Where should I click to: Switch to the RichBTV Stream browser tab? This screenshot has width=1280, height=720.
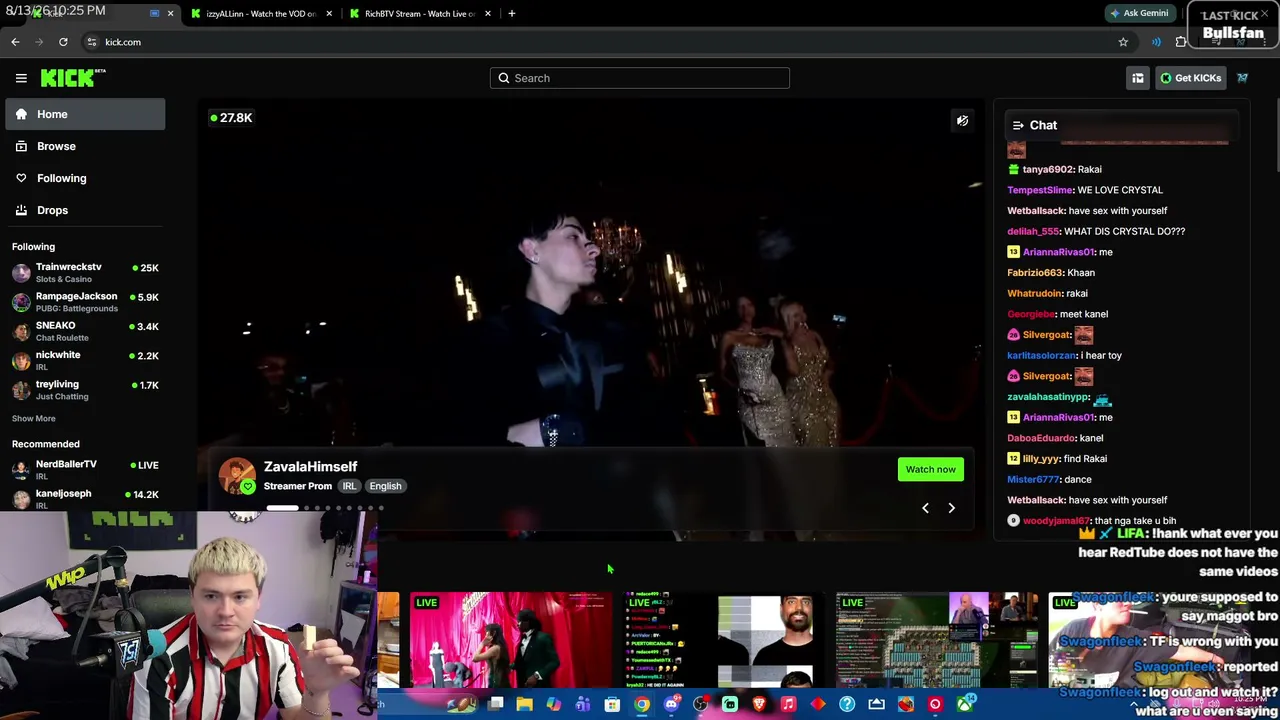(x=420, y=14)
